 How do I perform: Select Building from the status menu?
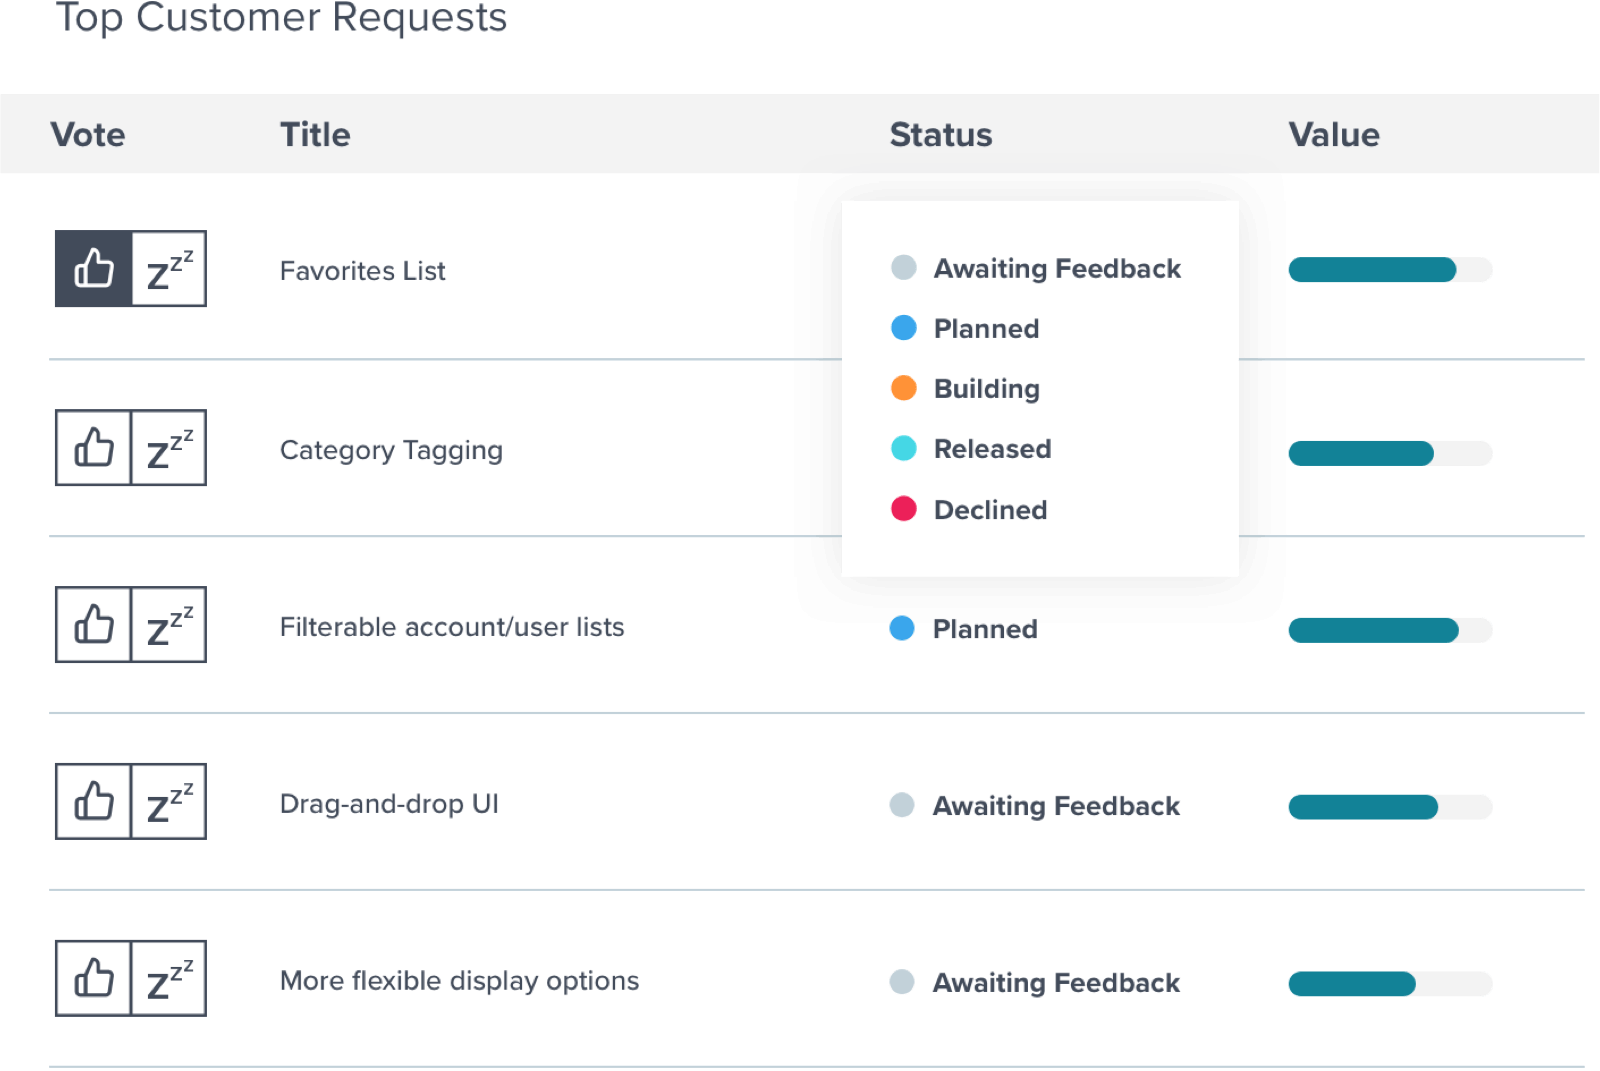(966, 388)
